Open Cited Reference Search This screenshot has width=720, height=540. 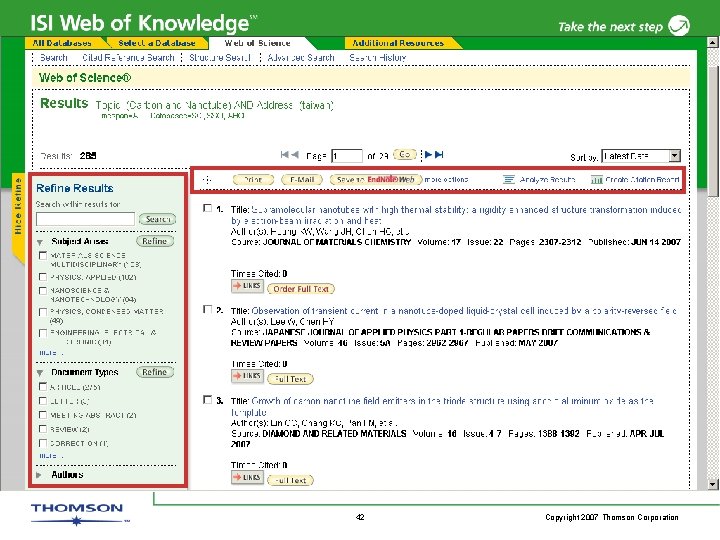click(128, 57)
